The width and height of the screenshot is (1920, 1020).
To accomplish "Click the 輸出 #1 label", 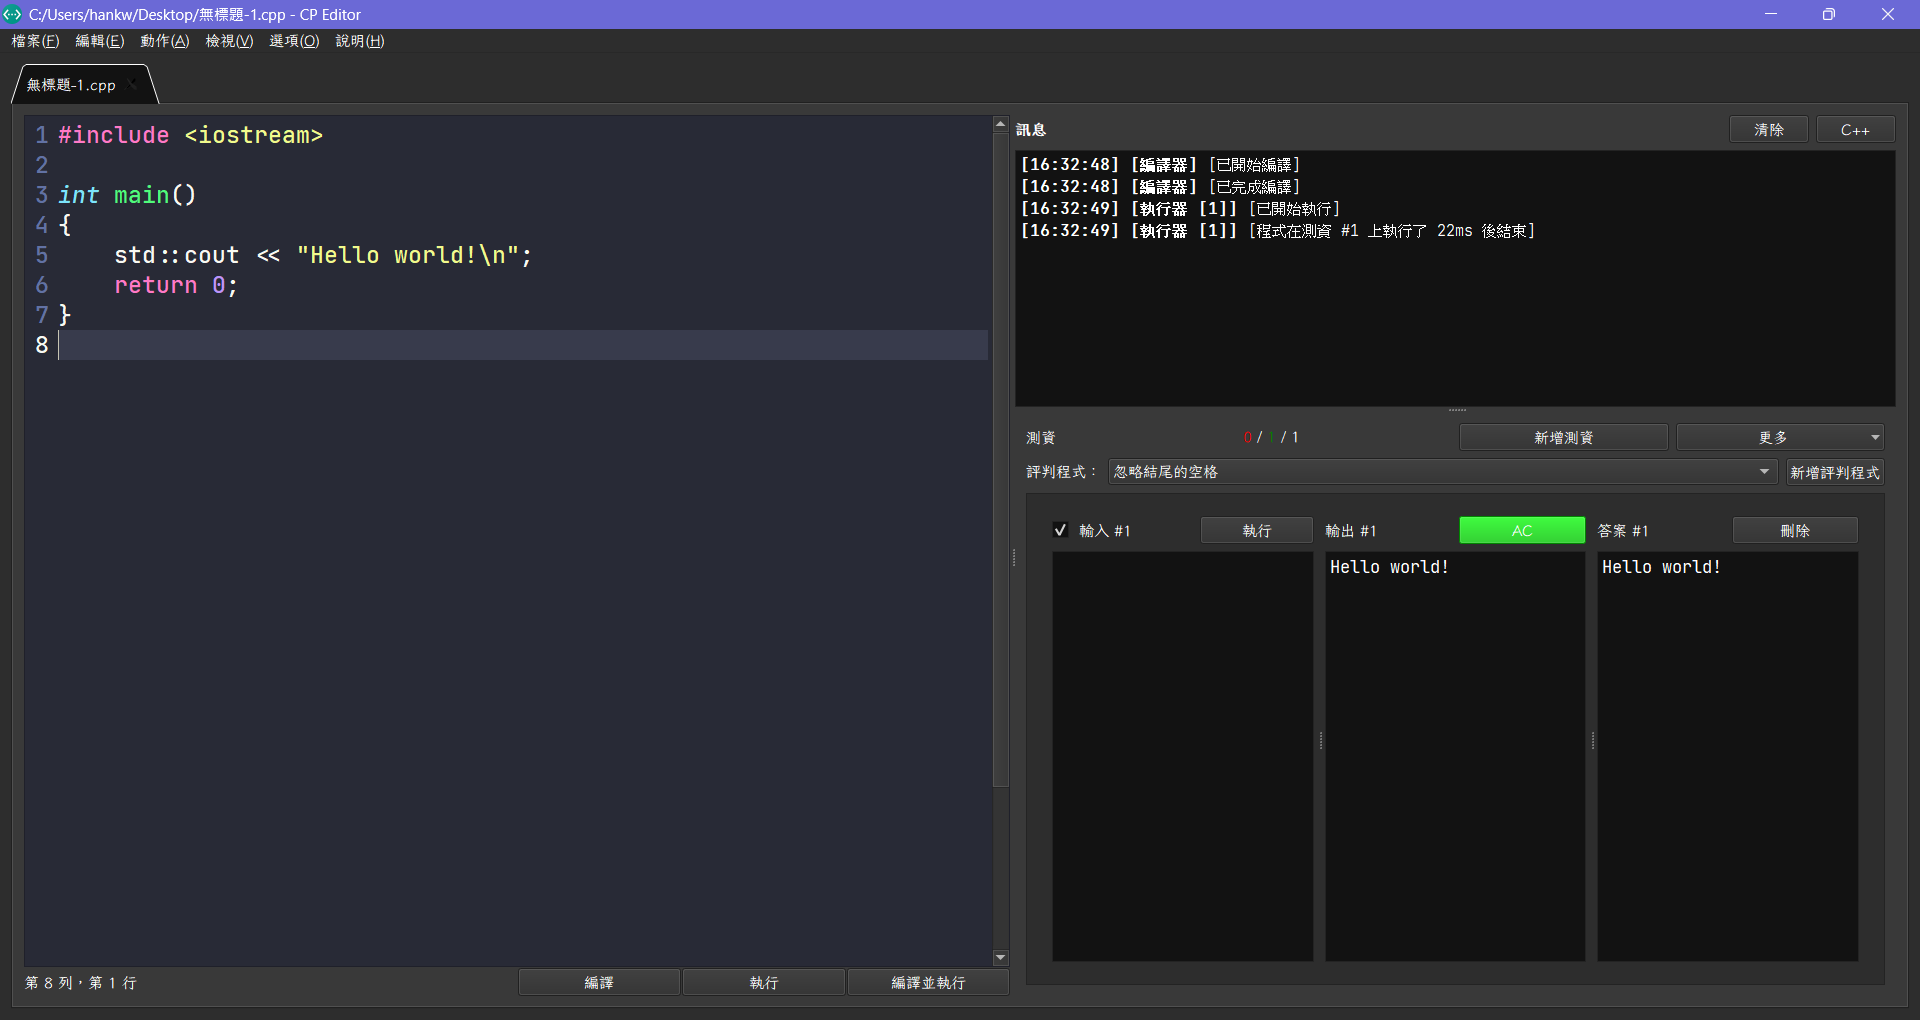I will (x=1351, y=531).
